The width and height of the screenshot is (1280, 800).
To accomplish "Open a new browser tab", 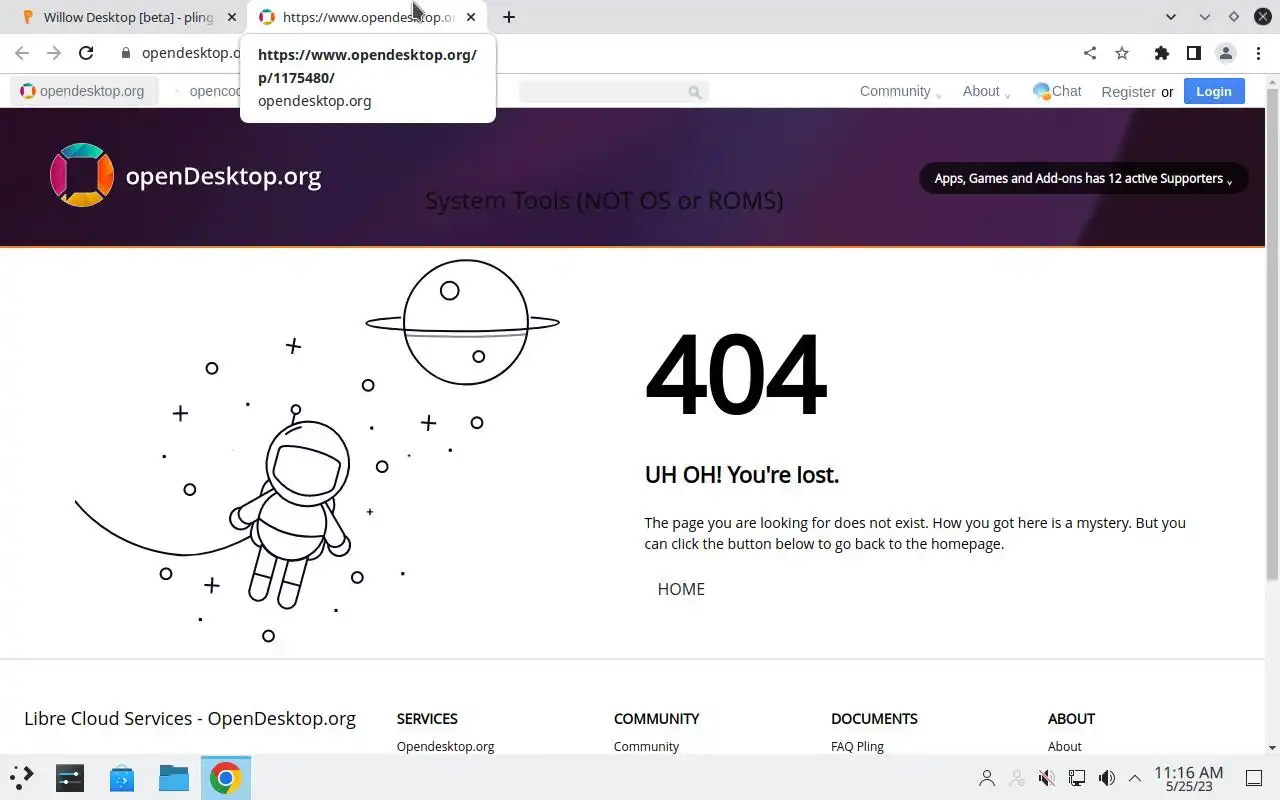I will (x=509, y=17).
